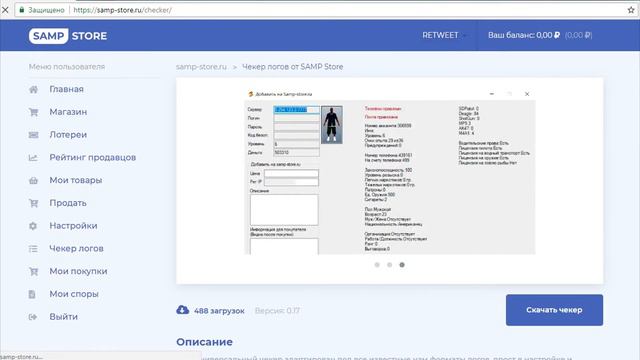Open Чекер логов in the sidebar

coord(76,249)
